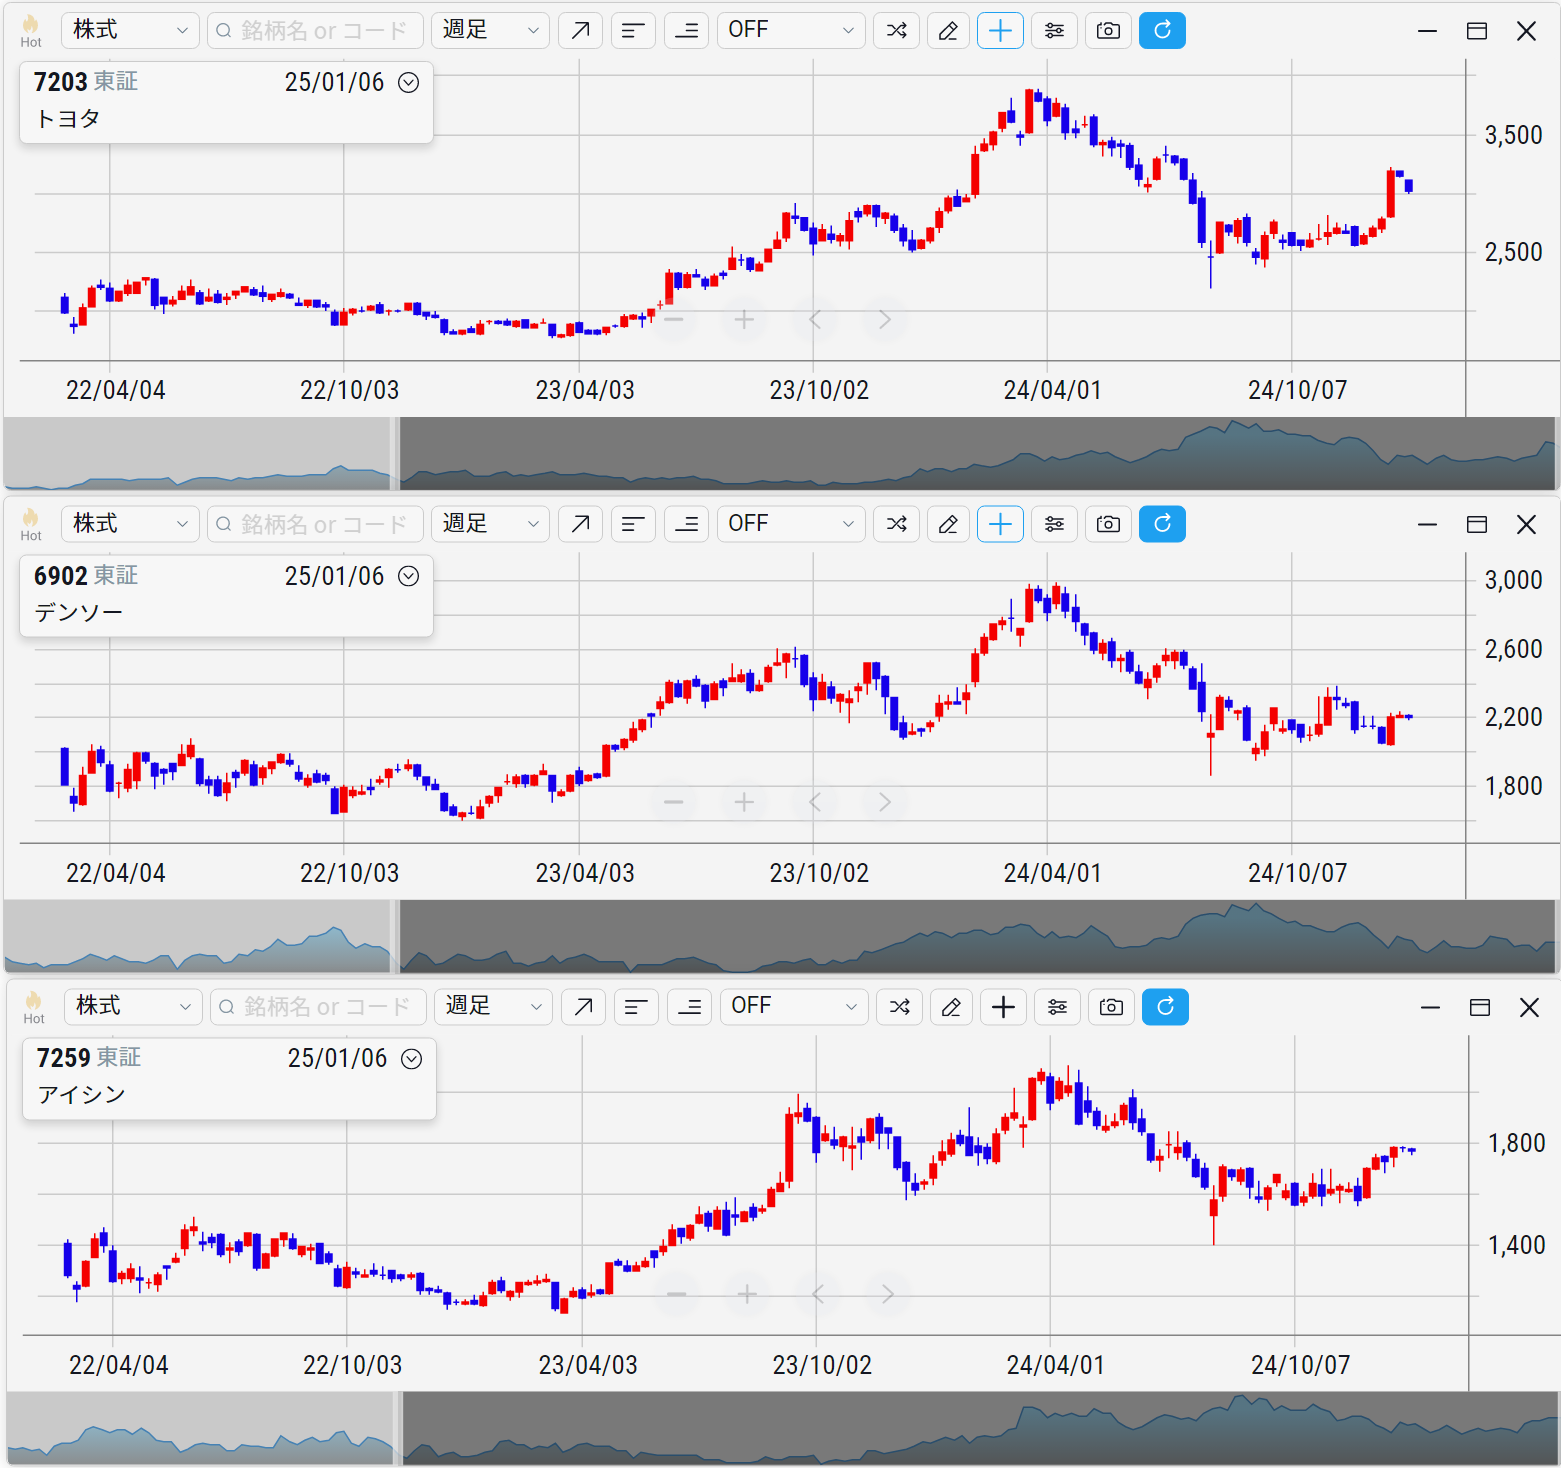
Task: Open the OFF dropdown in Toyota window
Action: (791, 30)
